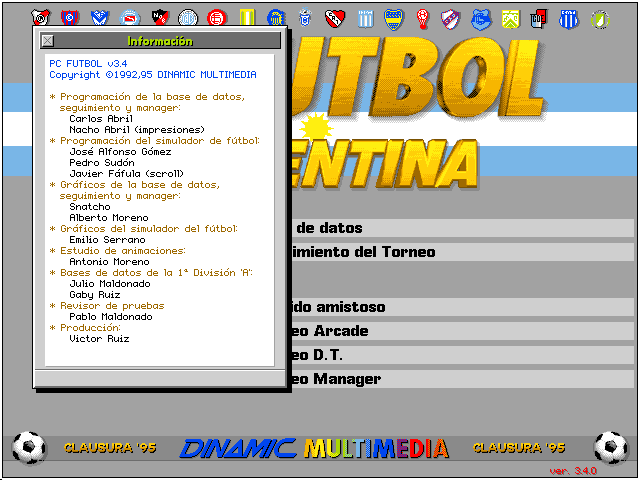Click 'Programación del simulador de fútbol:' heading

160,141
